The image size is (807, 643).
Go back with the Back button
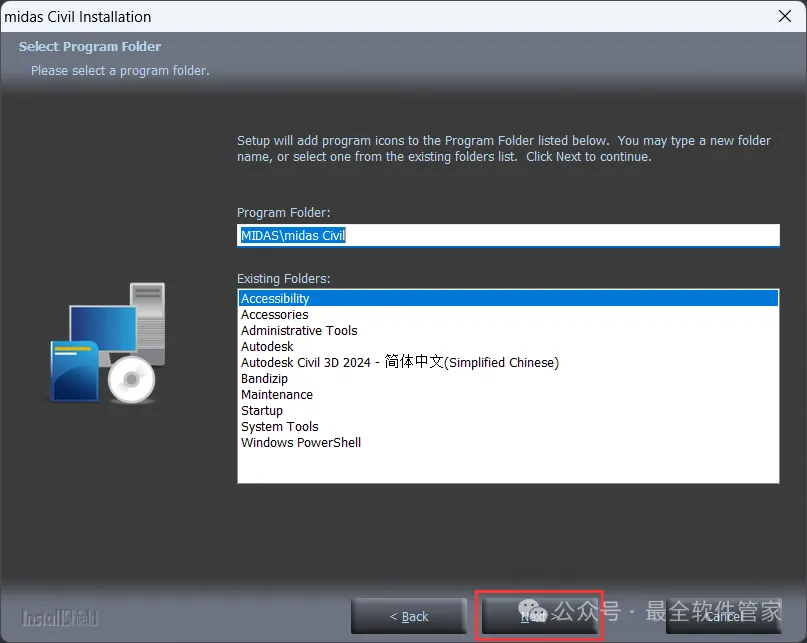(409, 616)
